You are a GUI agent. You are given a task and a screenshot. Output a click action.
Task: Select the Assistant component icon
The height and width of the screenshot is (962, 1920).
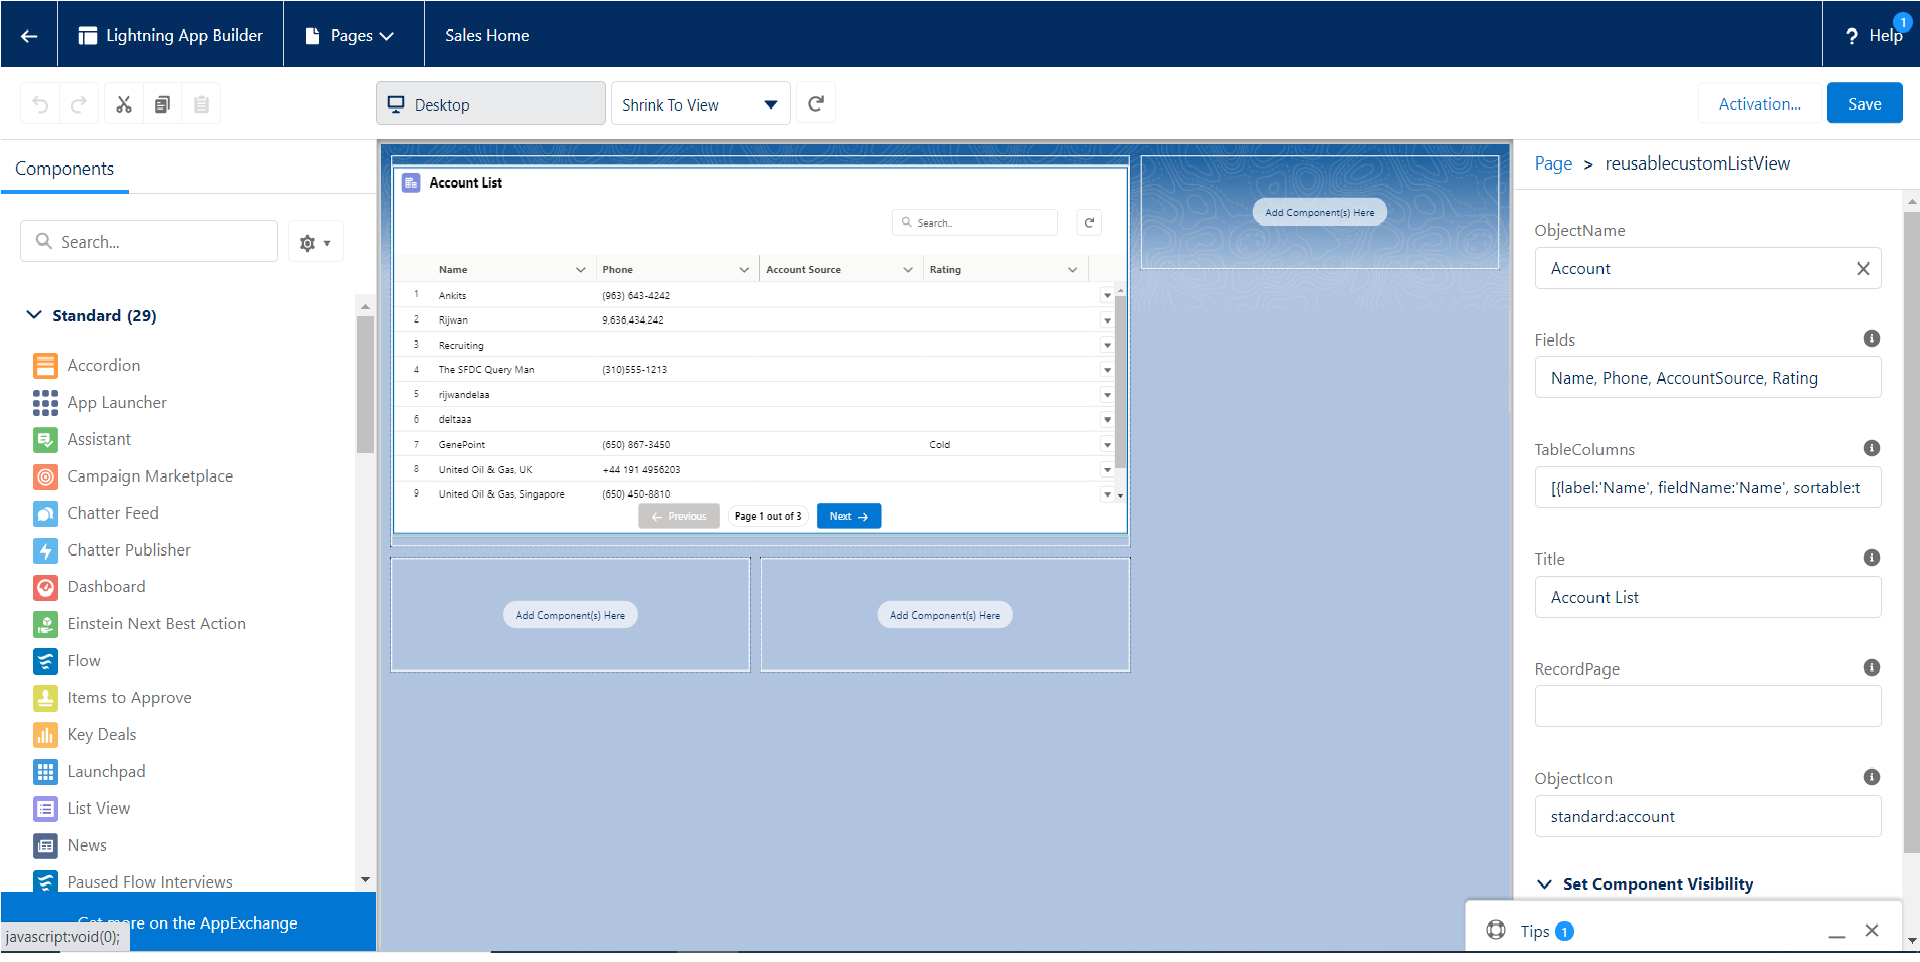[x=45, y=440]
